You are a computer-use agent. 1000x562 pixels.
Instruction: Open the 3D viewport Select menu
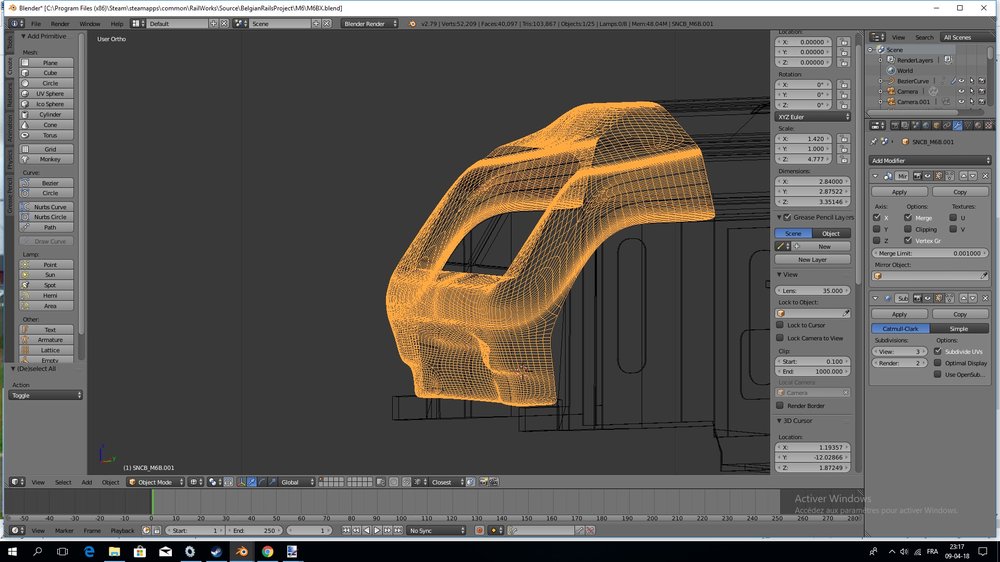point(63,482)
